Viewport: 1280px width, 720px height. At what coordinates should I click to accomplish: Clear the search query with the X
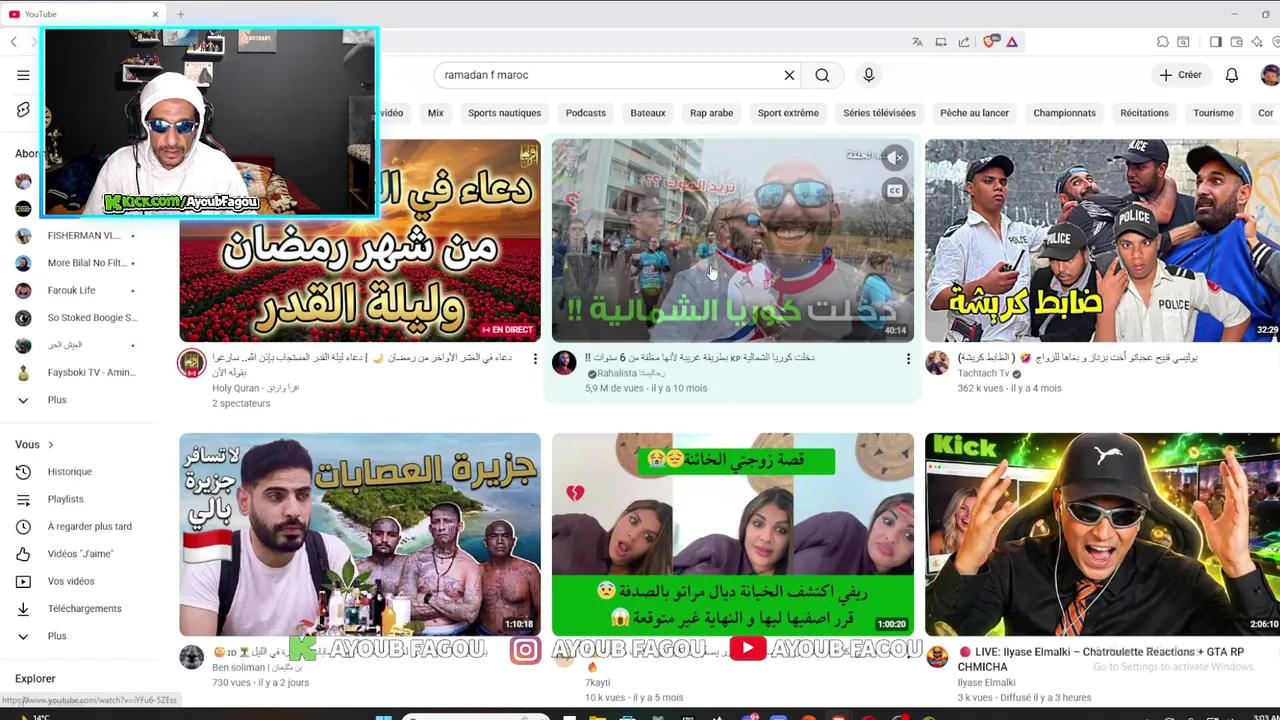tap(789, 75)
